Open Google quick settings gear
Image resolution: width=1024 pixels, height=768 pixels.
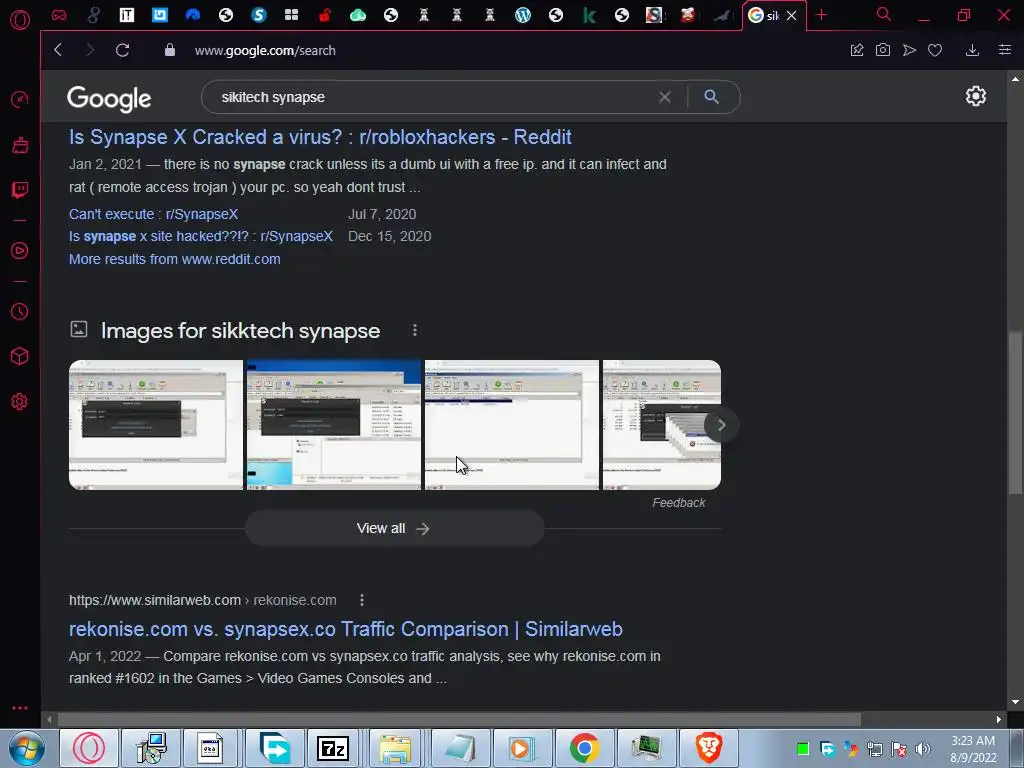(976, 96)
